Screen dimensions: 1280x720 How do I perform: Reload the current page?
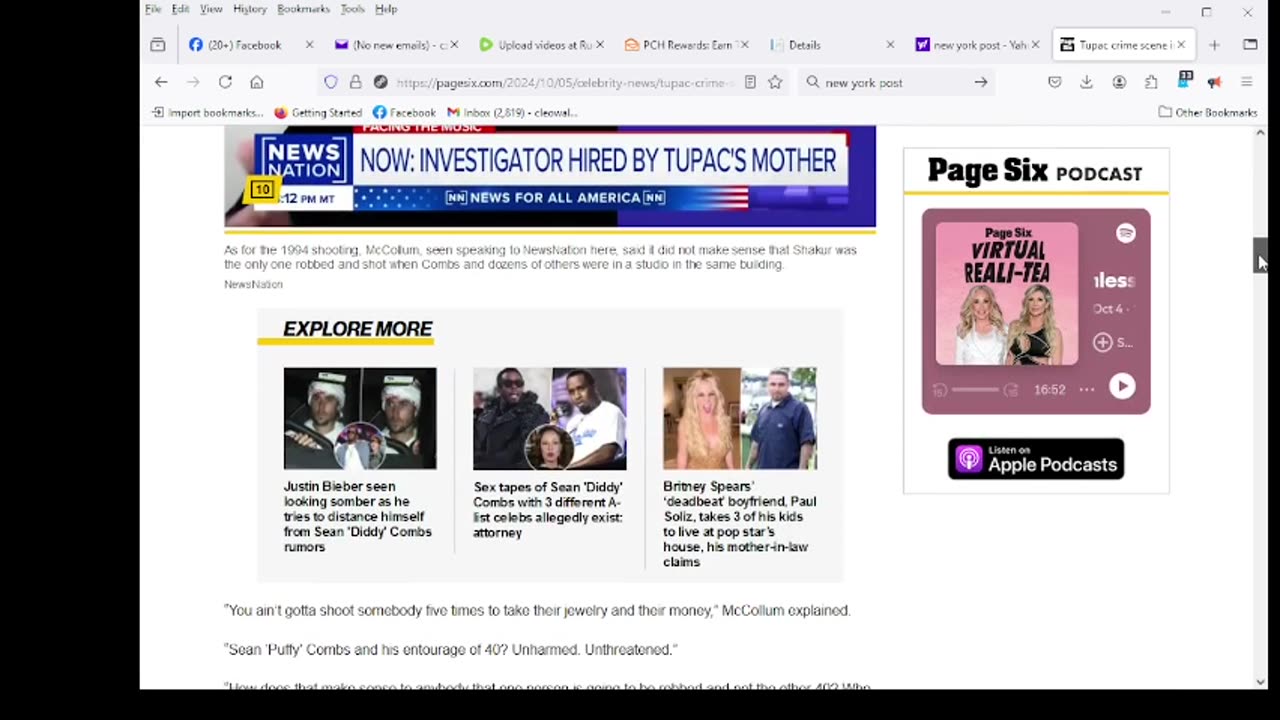pos(225,82)
